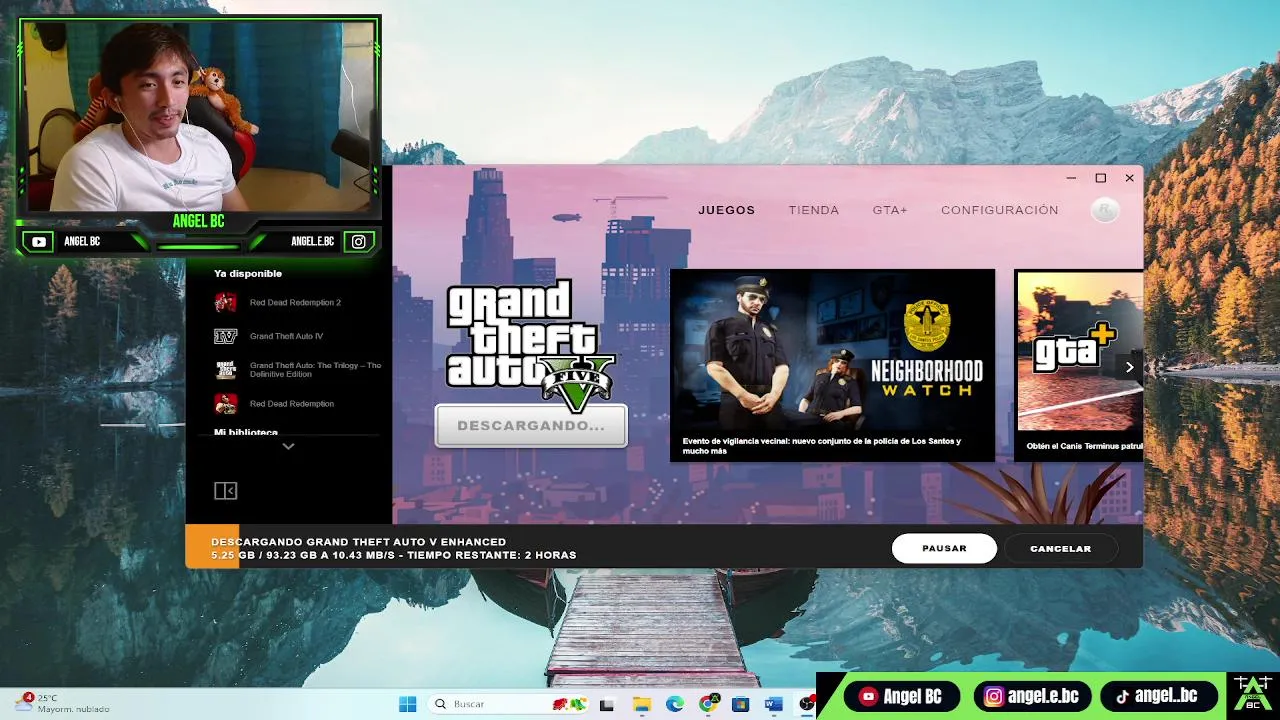
Task: Click the Red Dead Redemption game icon
Action: [226, 404]
